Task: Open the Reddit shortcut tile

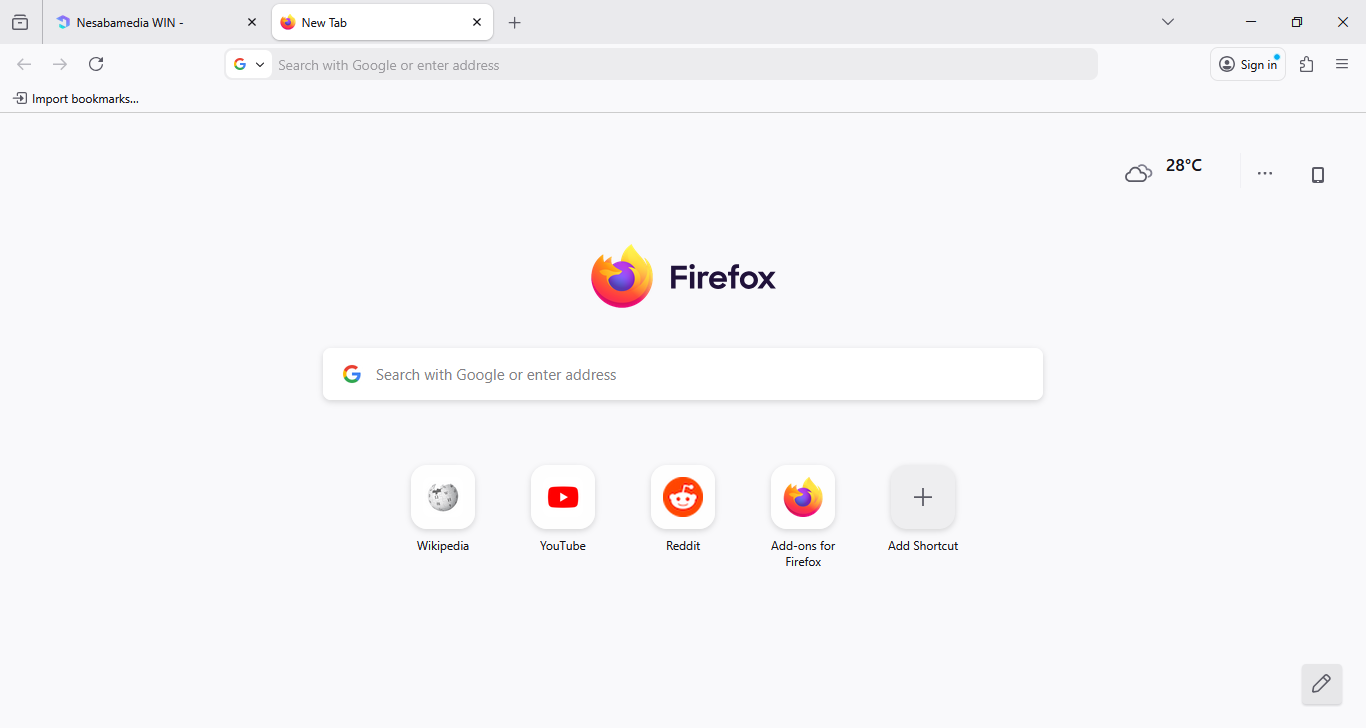Action: 683,497
